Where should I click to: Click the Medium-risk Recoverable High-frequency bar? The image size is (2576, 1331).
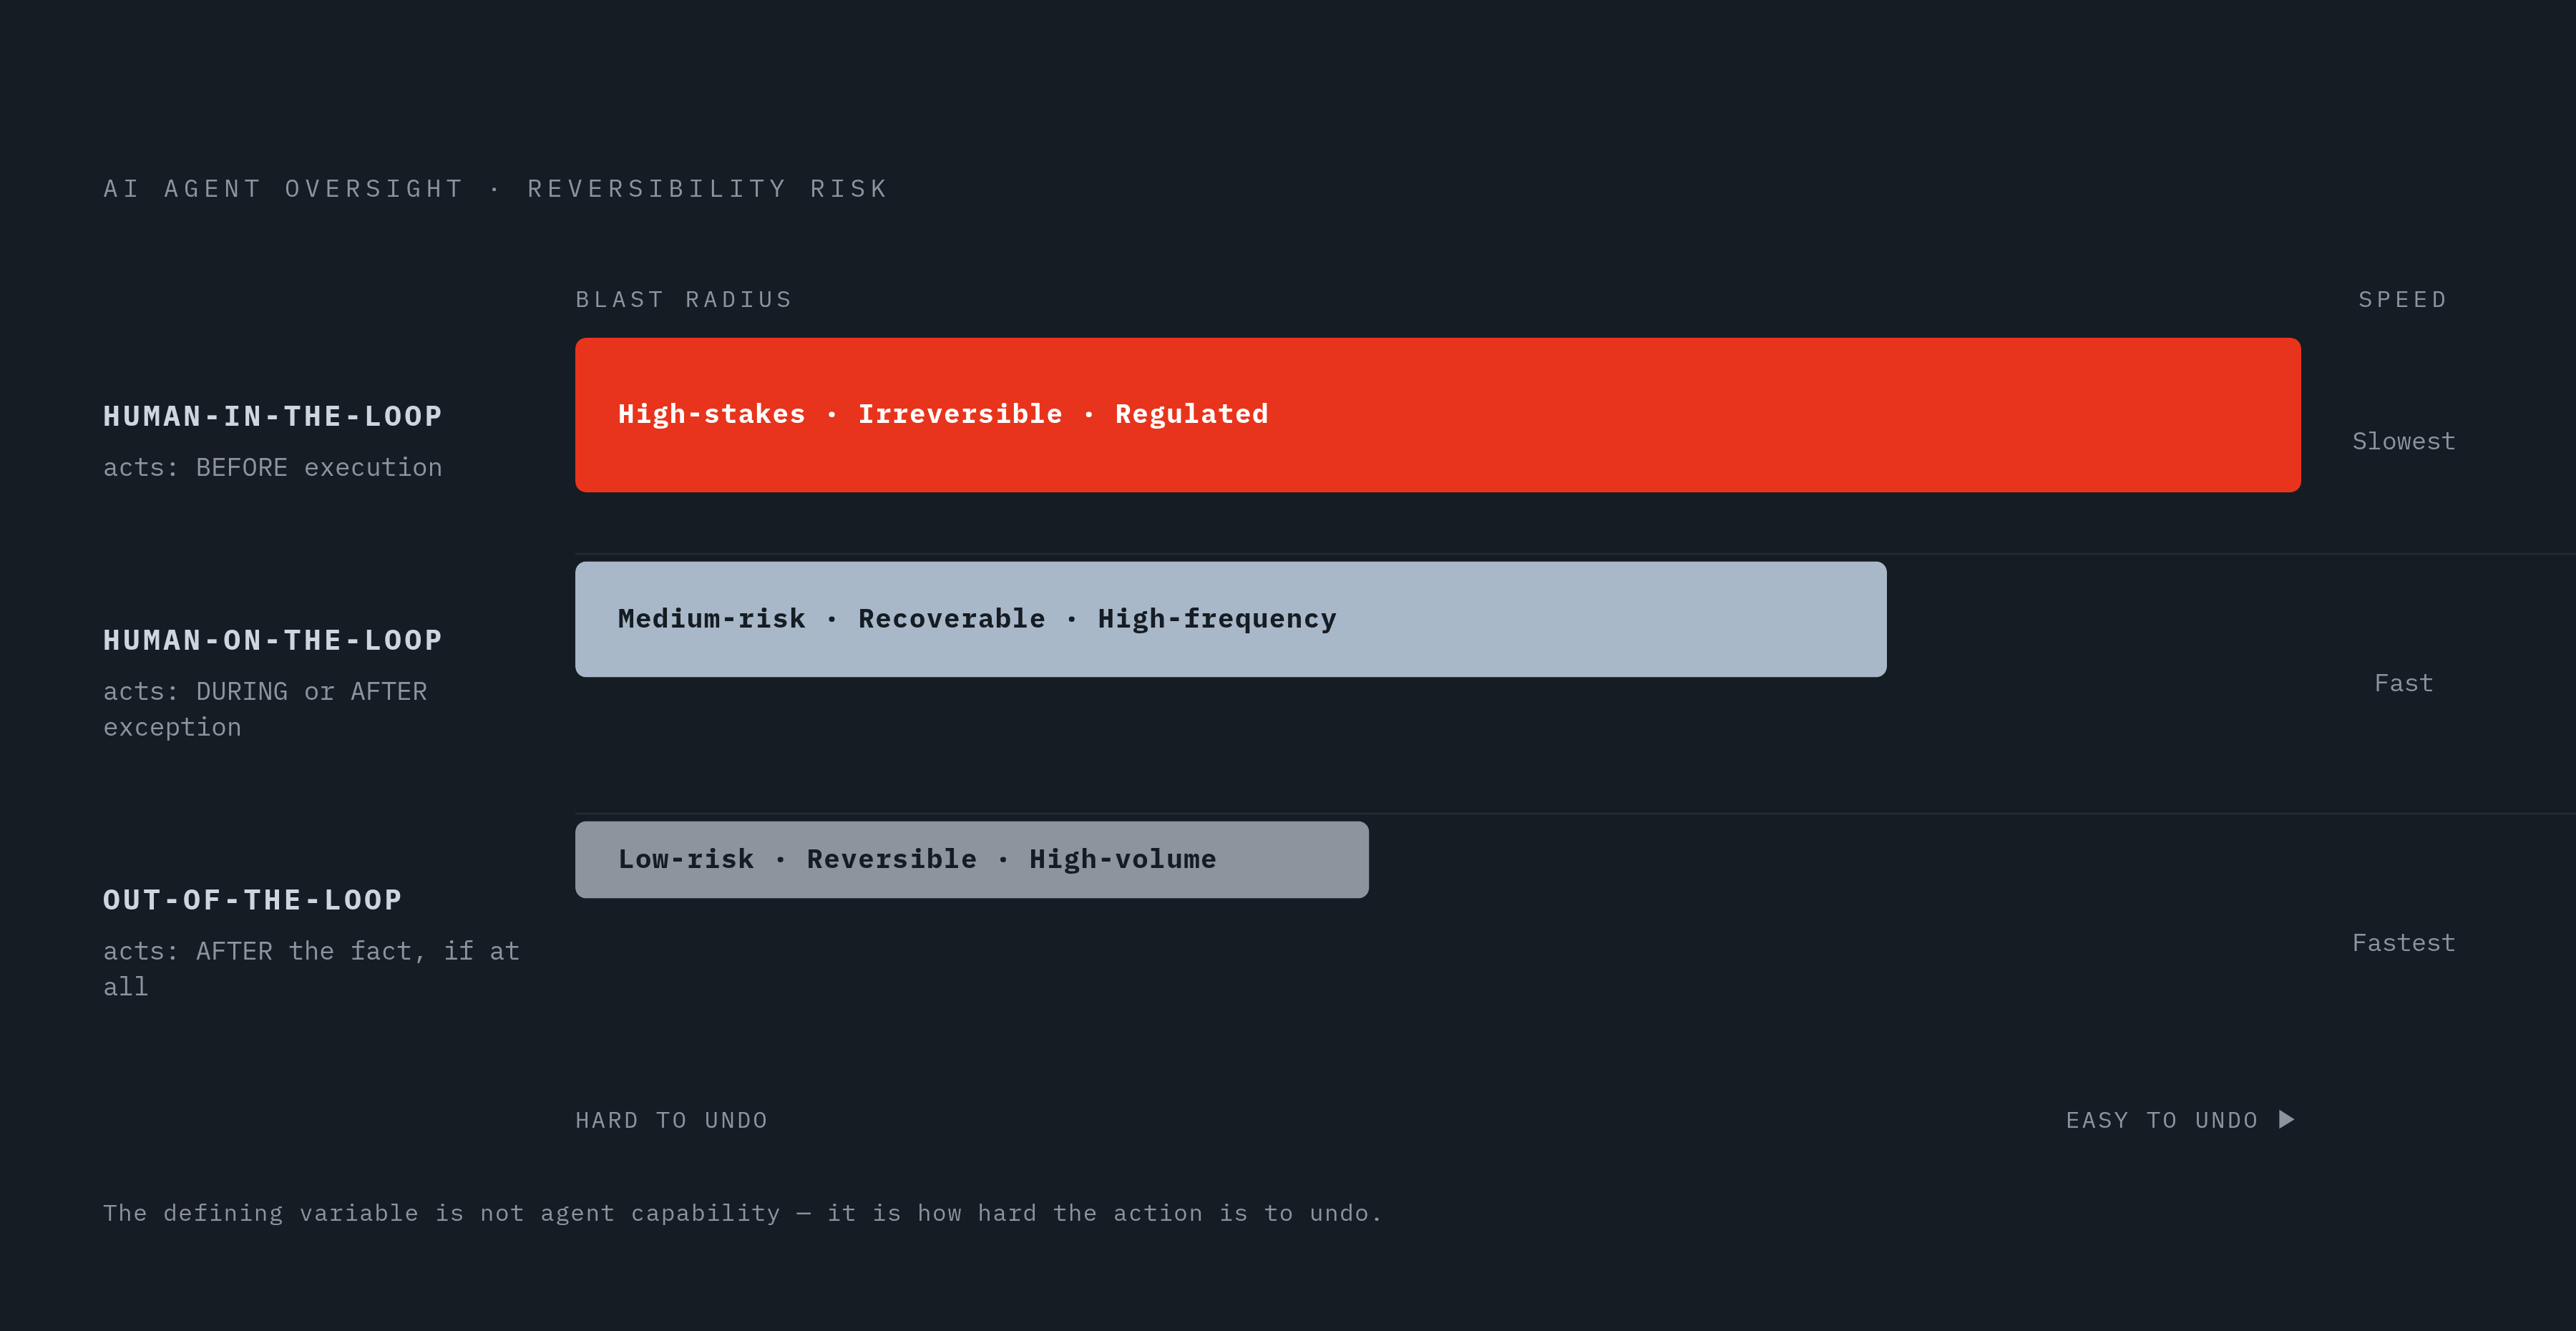click(x=1230, y=619)
